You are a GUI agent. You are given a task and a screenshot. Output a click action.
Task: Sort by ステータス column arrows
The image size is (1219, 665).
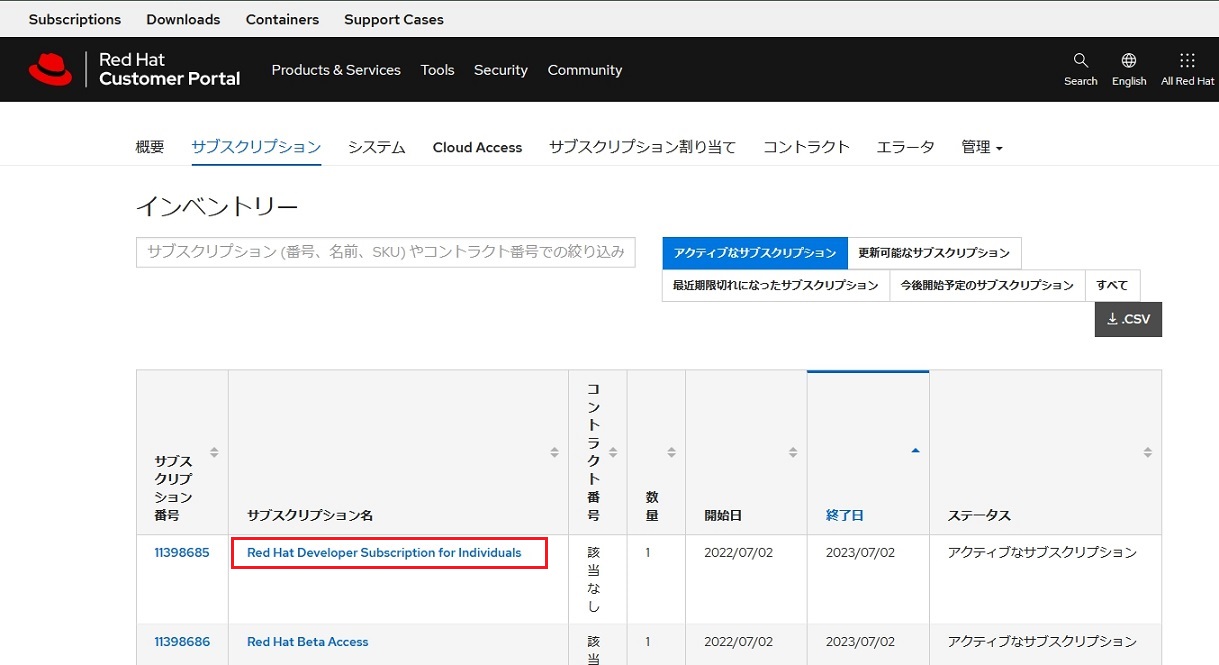point(1147,453)
